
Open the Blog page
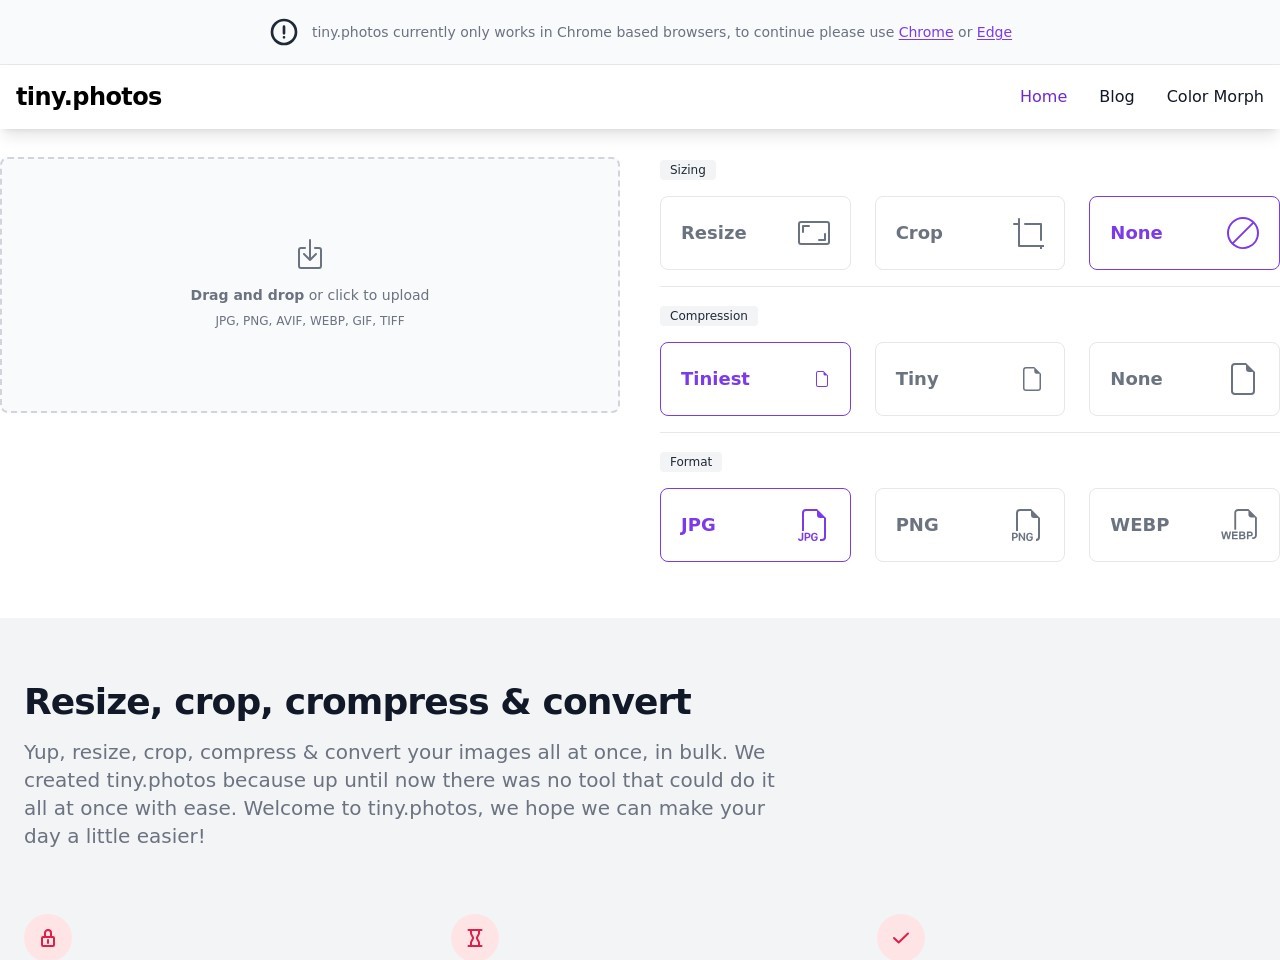[1116, 96]
